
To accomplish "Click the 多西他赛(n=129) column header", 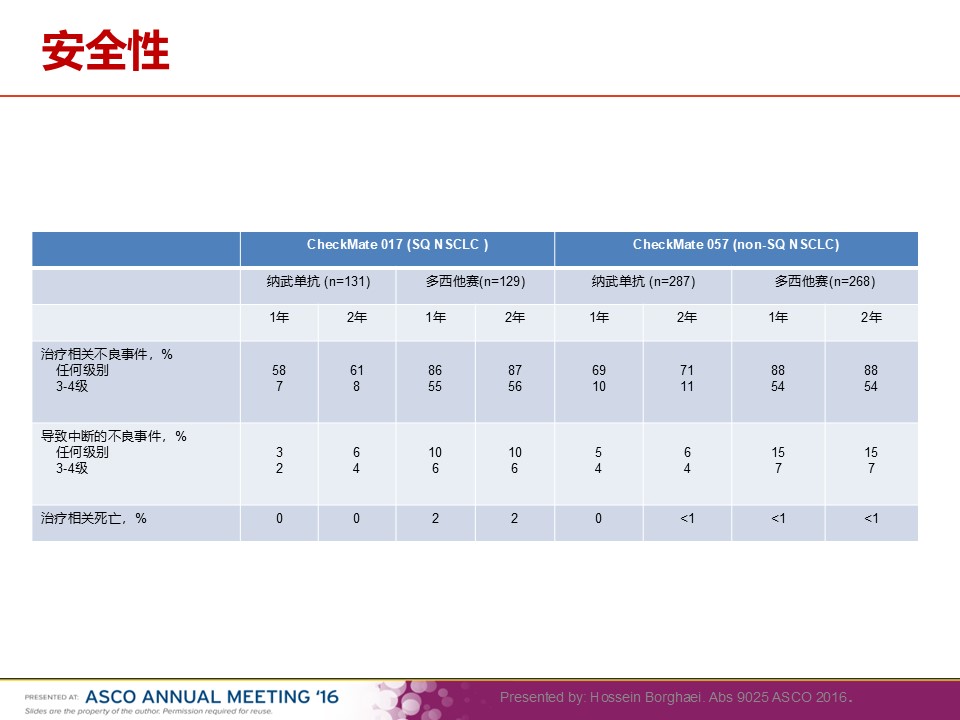I will 476,282.
